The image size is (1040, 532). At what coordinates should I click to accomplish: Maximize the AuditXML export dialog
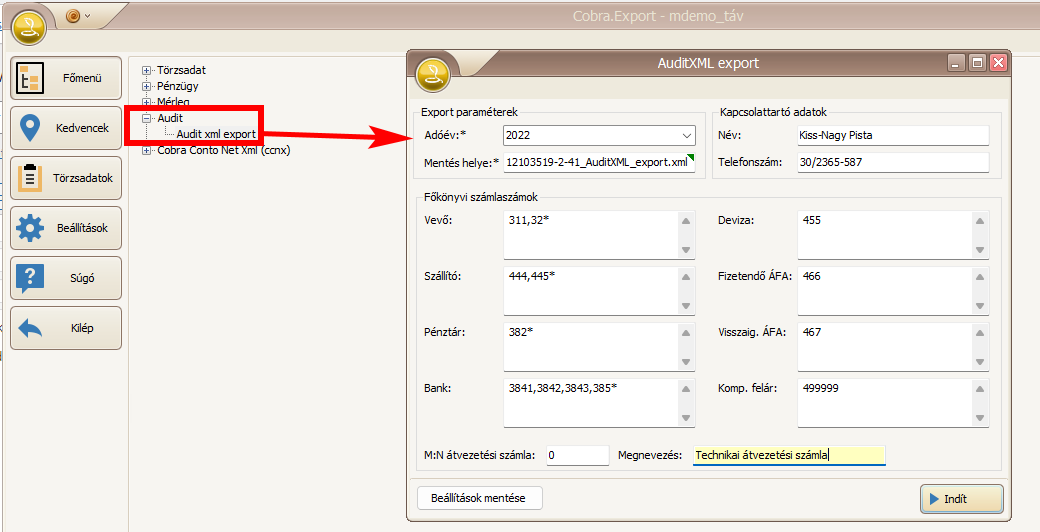[977, 63]
